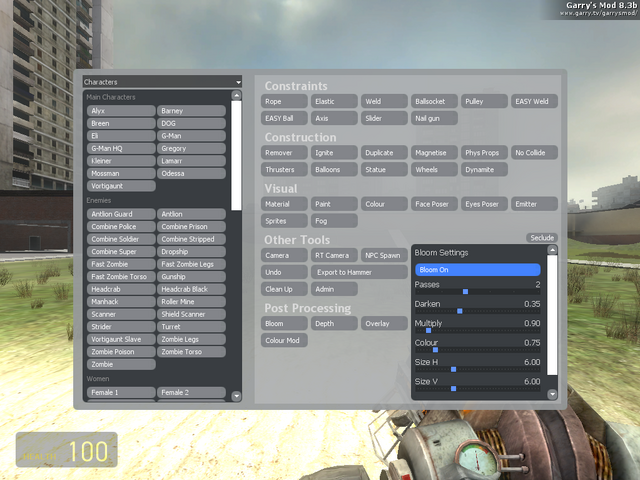Select the Pulley tool
Screen dimensions: 640x480
click(x=484, y=101)
